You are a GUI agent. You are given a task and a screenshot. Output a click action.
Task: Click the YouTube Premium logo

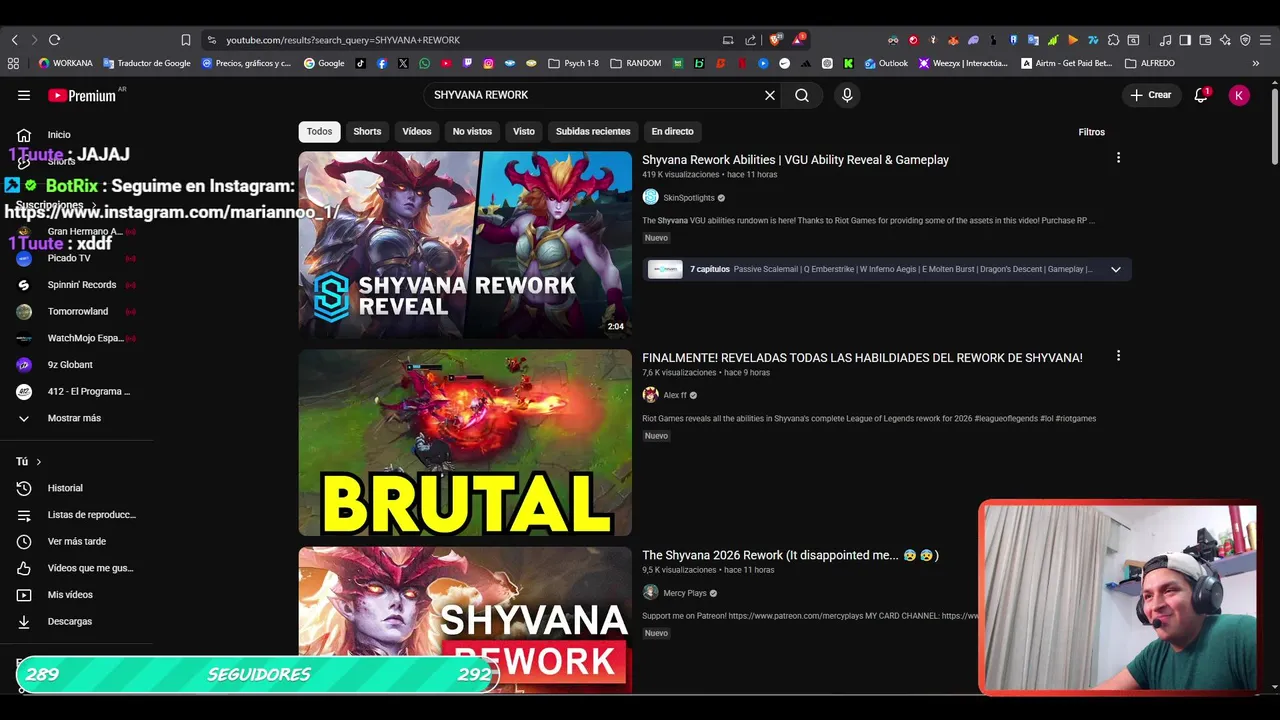coord(82,95)
